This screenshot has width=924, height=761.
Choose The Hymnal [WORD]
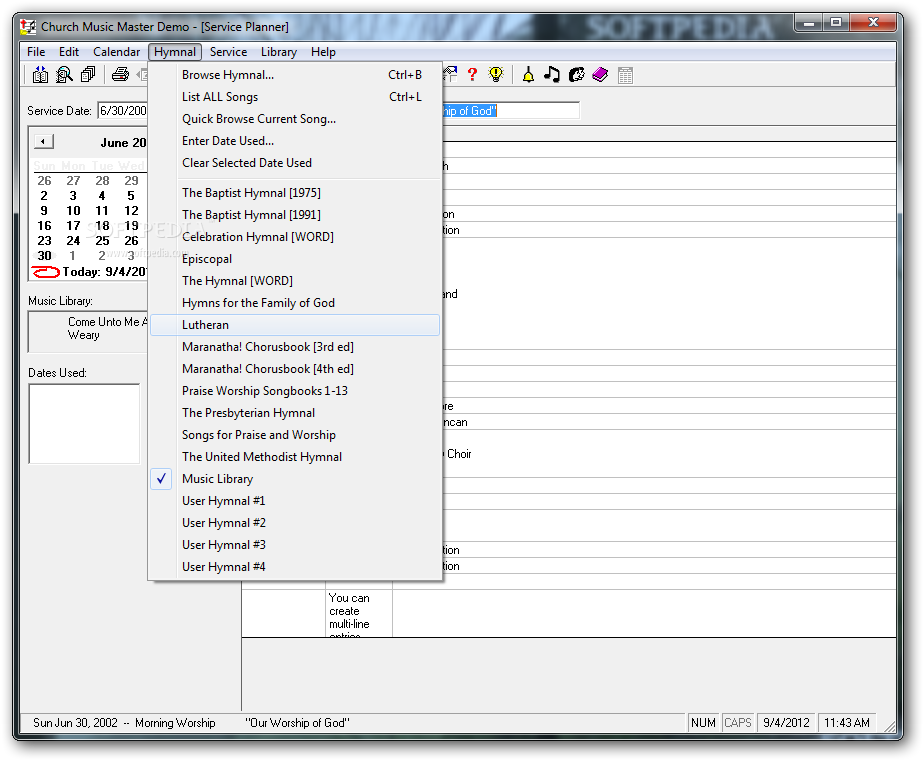tap(295, 281)
